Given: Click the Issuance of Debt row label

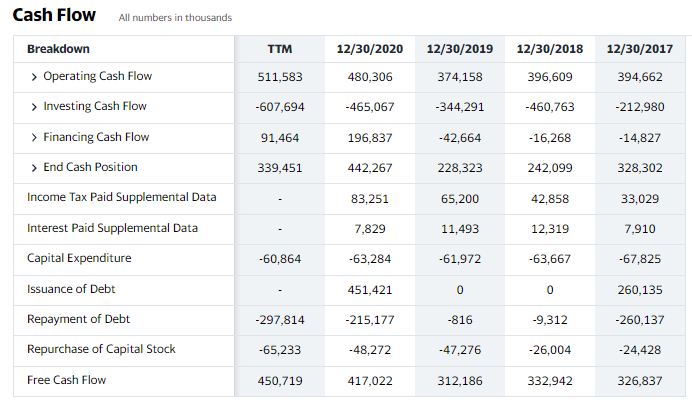Looking at the screenshot, I should (70, 289).
